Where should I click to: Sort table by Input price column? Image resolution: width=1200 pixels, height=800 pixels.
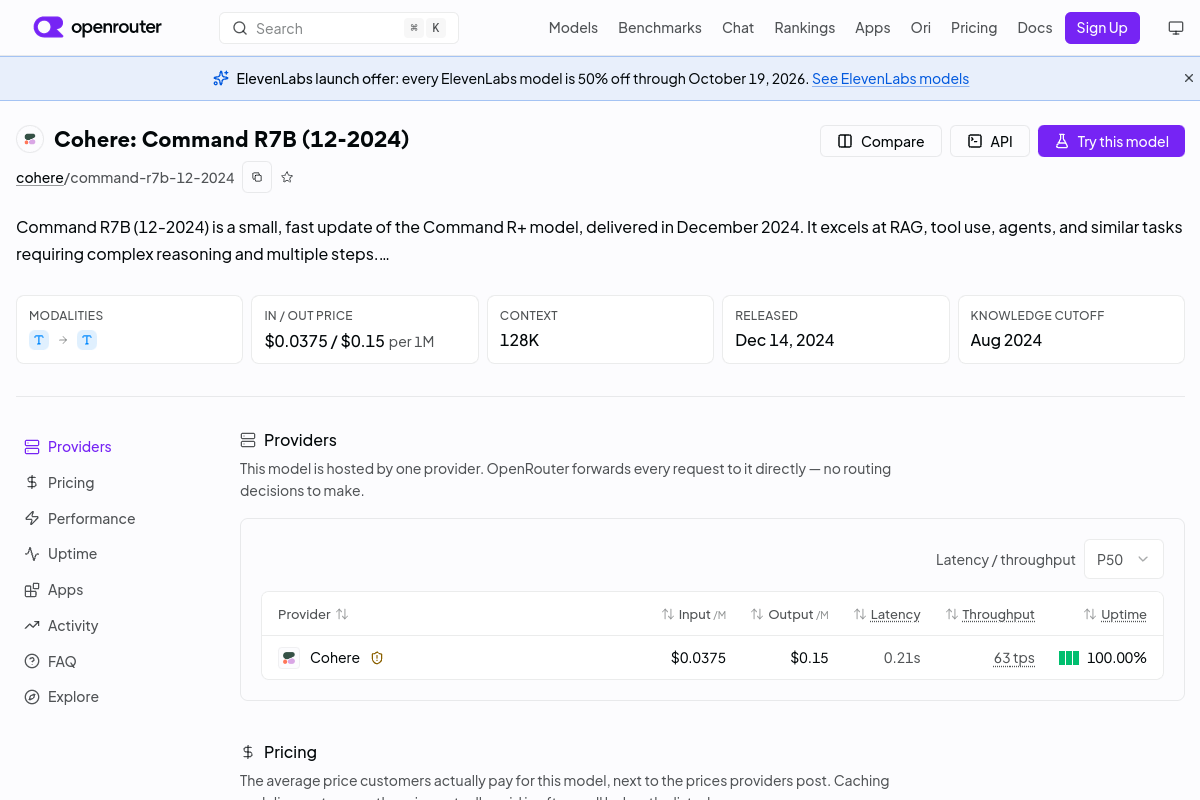click(x=694, y=614)
